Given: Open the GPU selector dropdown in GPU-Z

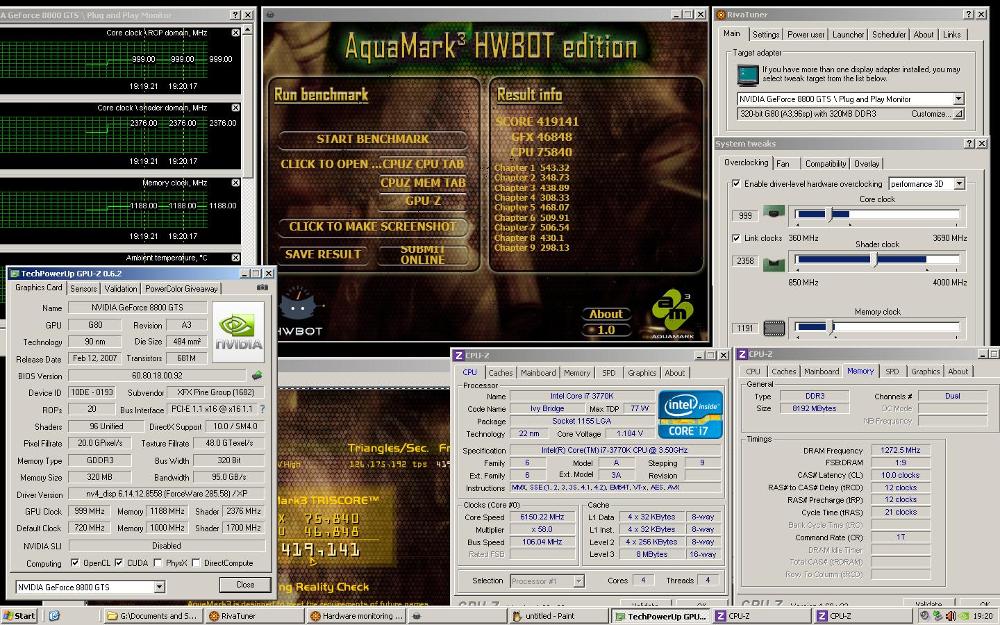Looking at the screenshot, I should (159, 587).
